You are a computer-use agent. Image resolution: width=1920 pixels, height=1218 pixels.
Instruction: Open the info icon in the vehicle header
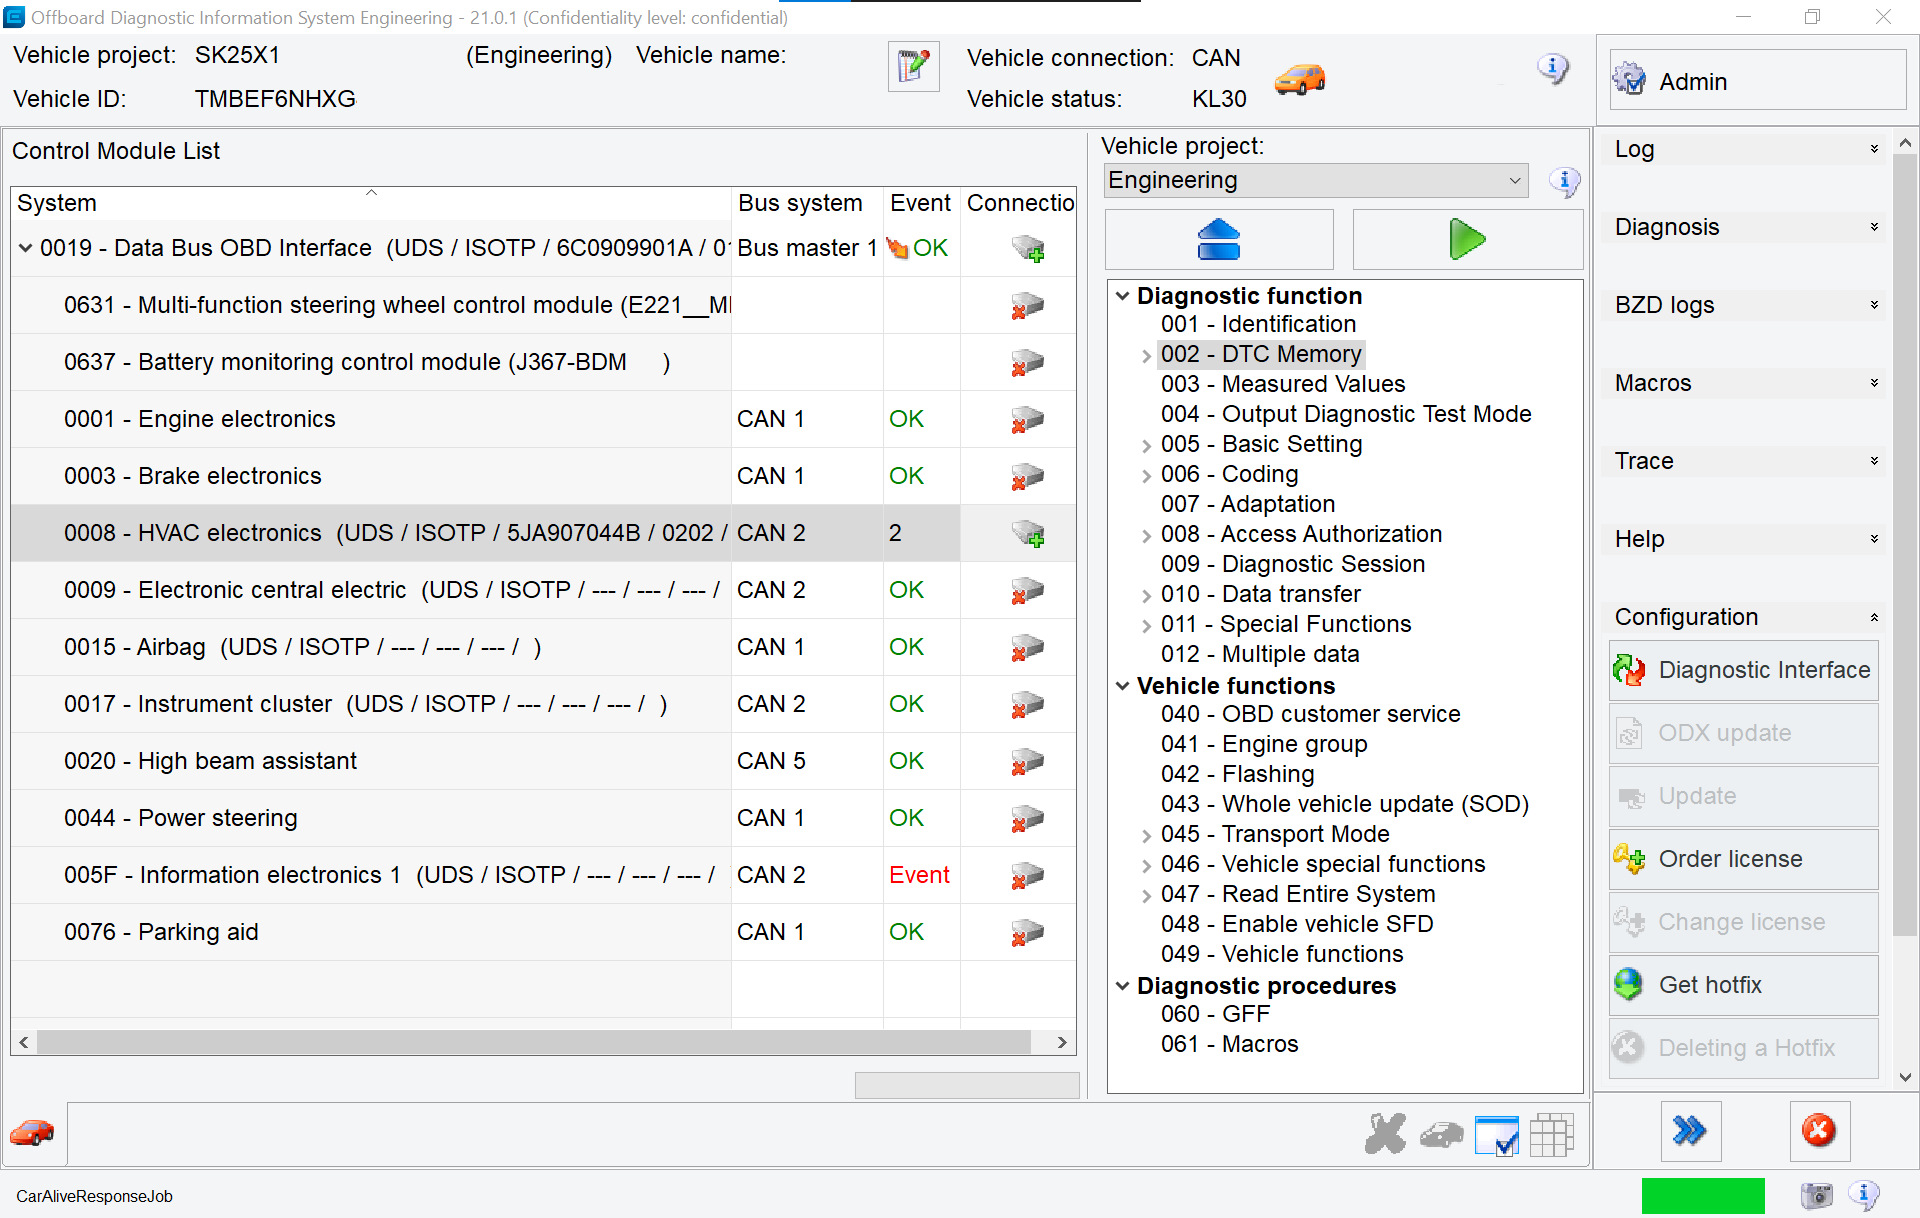[1552, 69]
